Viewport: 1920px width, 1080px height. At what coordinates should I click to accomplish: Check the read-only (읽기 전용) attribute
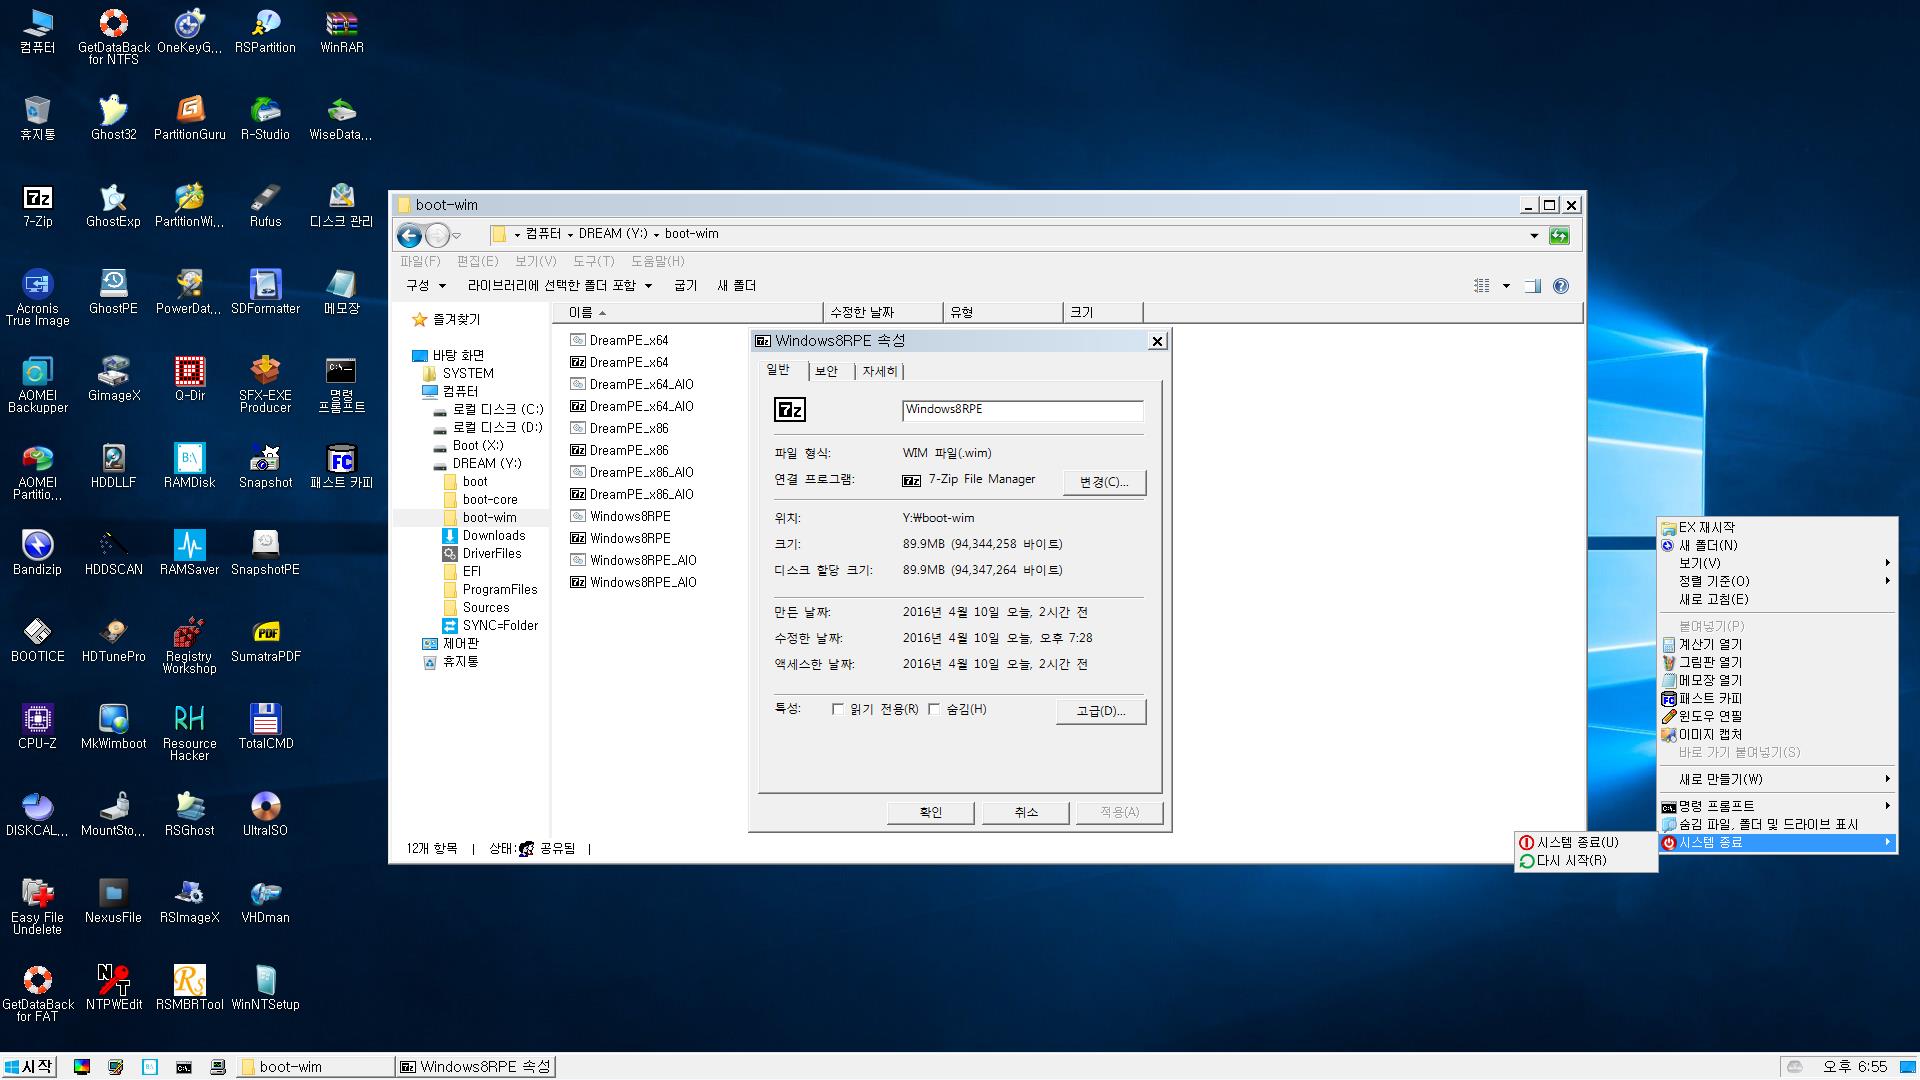[838, 709]
